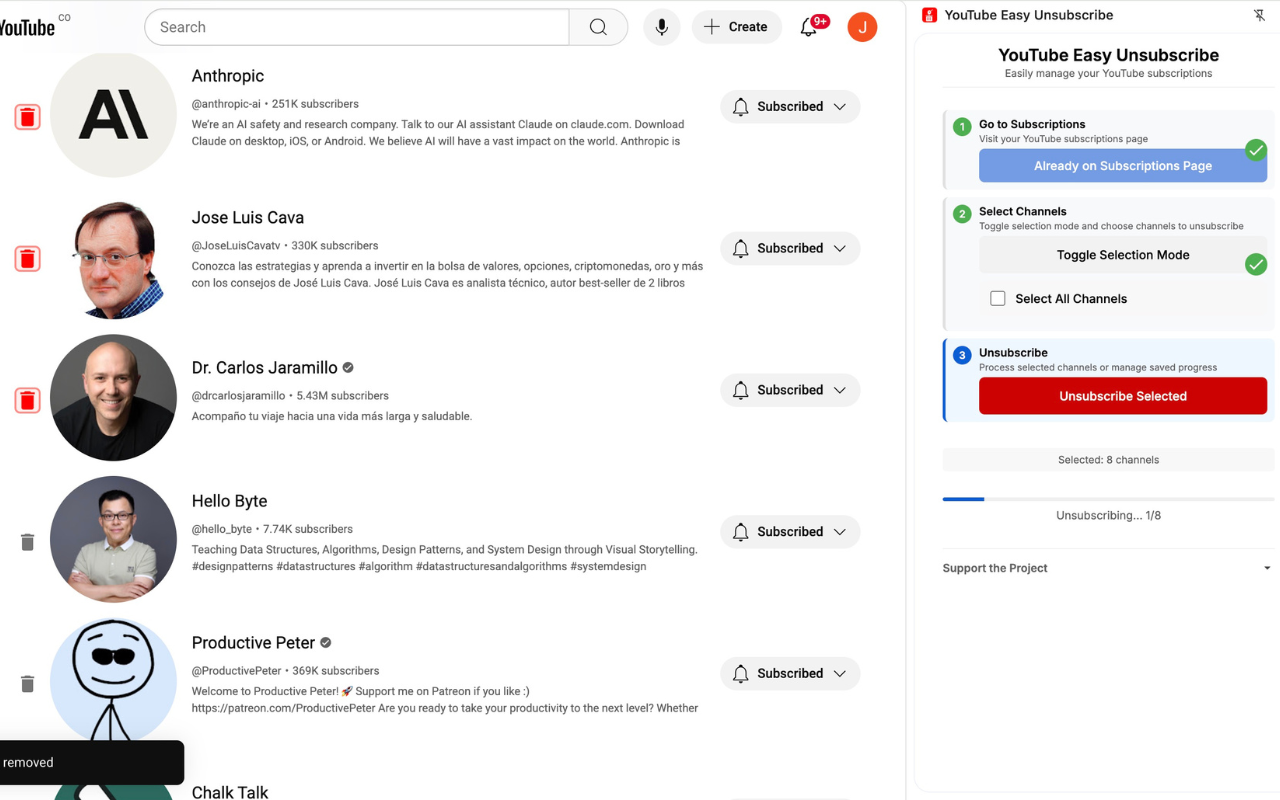
Task: Click Already on Subscriptions Page button
Action: (x=1123, y=166)
